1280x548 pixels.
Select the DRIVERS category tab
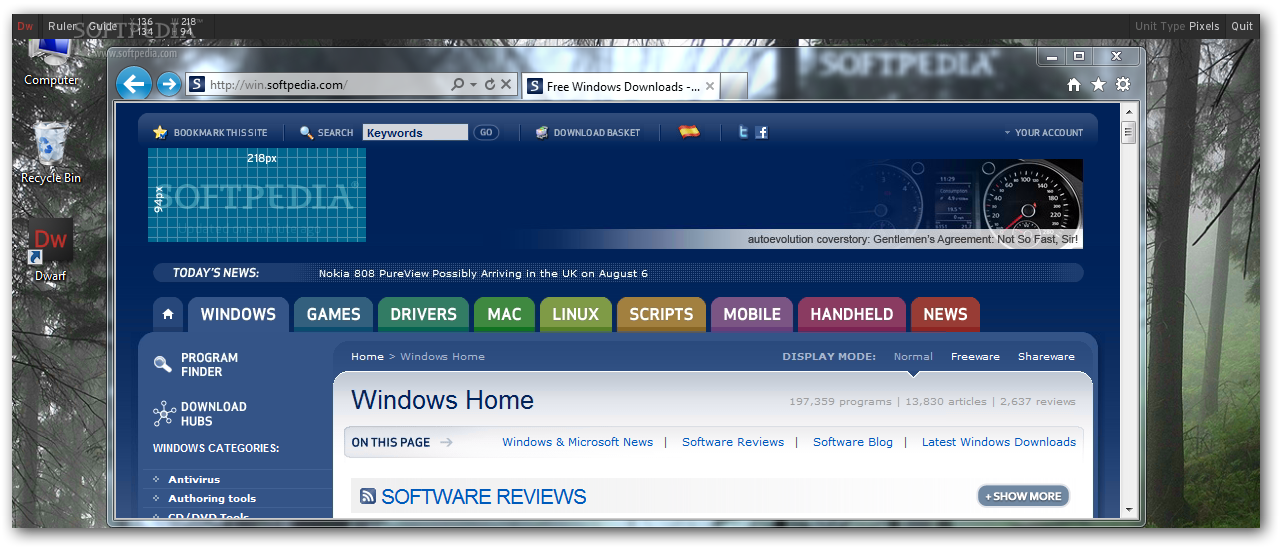click(x=423, y=314)
